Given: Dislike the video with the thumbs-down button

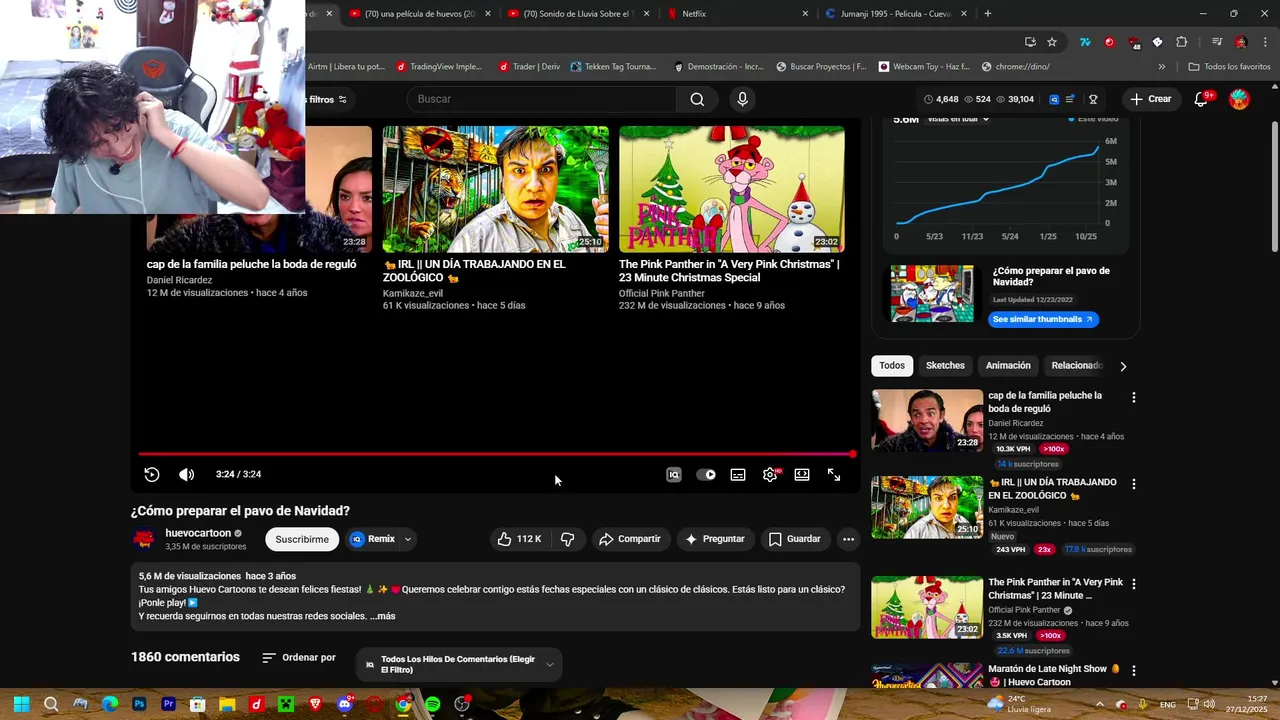Looking at the screenshot, I should point(567,539).
